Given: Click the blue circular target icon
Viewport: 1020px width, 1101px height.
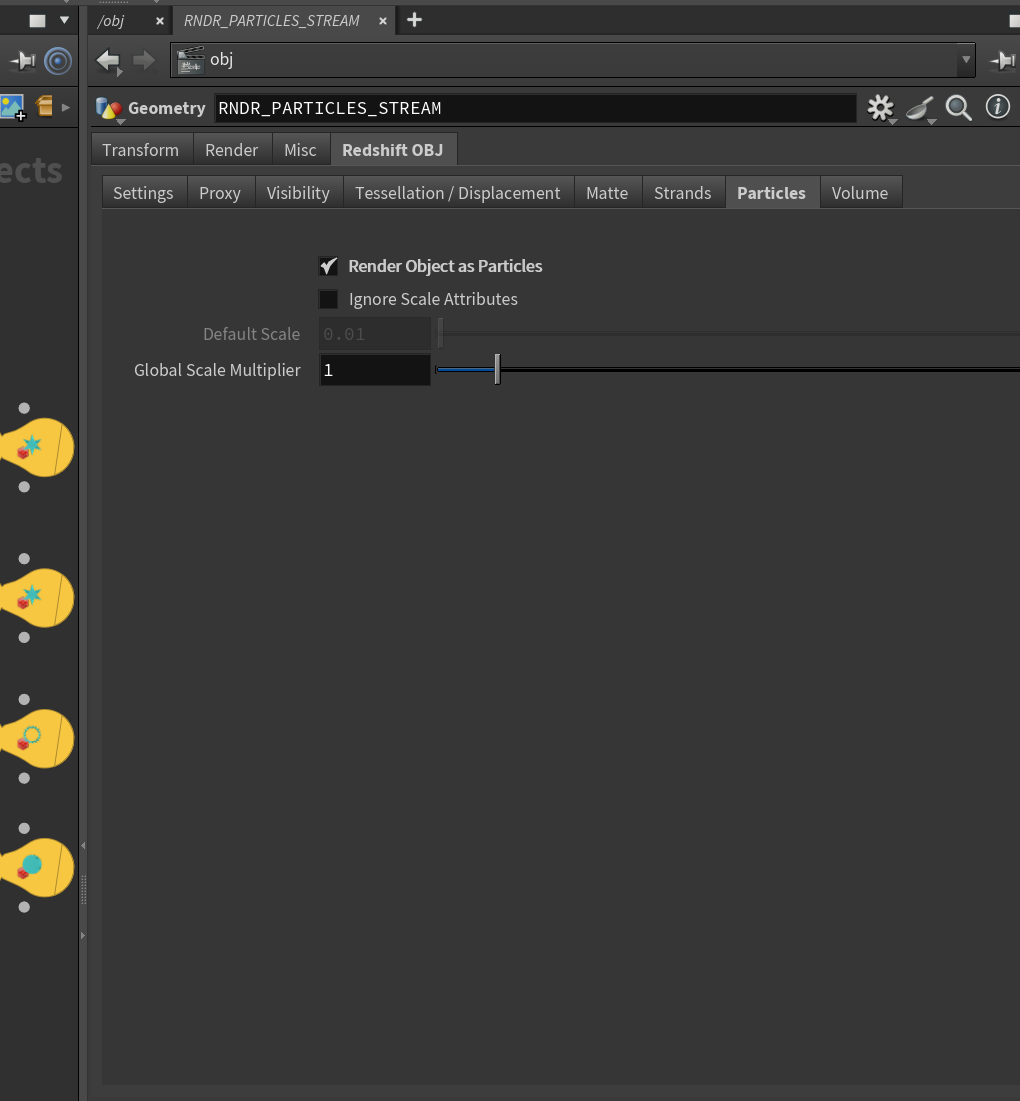Looking at the screenshot, I should click(58, 61).
